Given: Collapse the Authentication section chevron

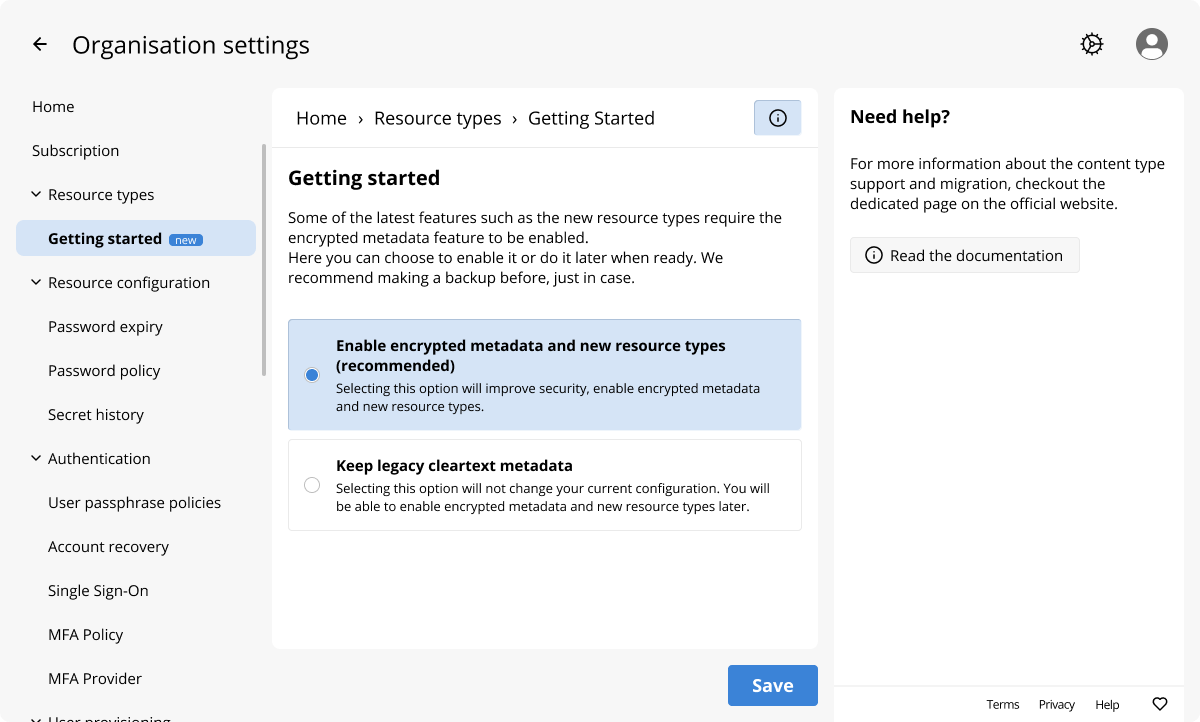Looking at the screenshot, I should point(36,459).
